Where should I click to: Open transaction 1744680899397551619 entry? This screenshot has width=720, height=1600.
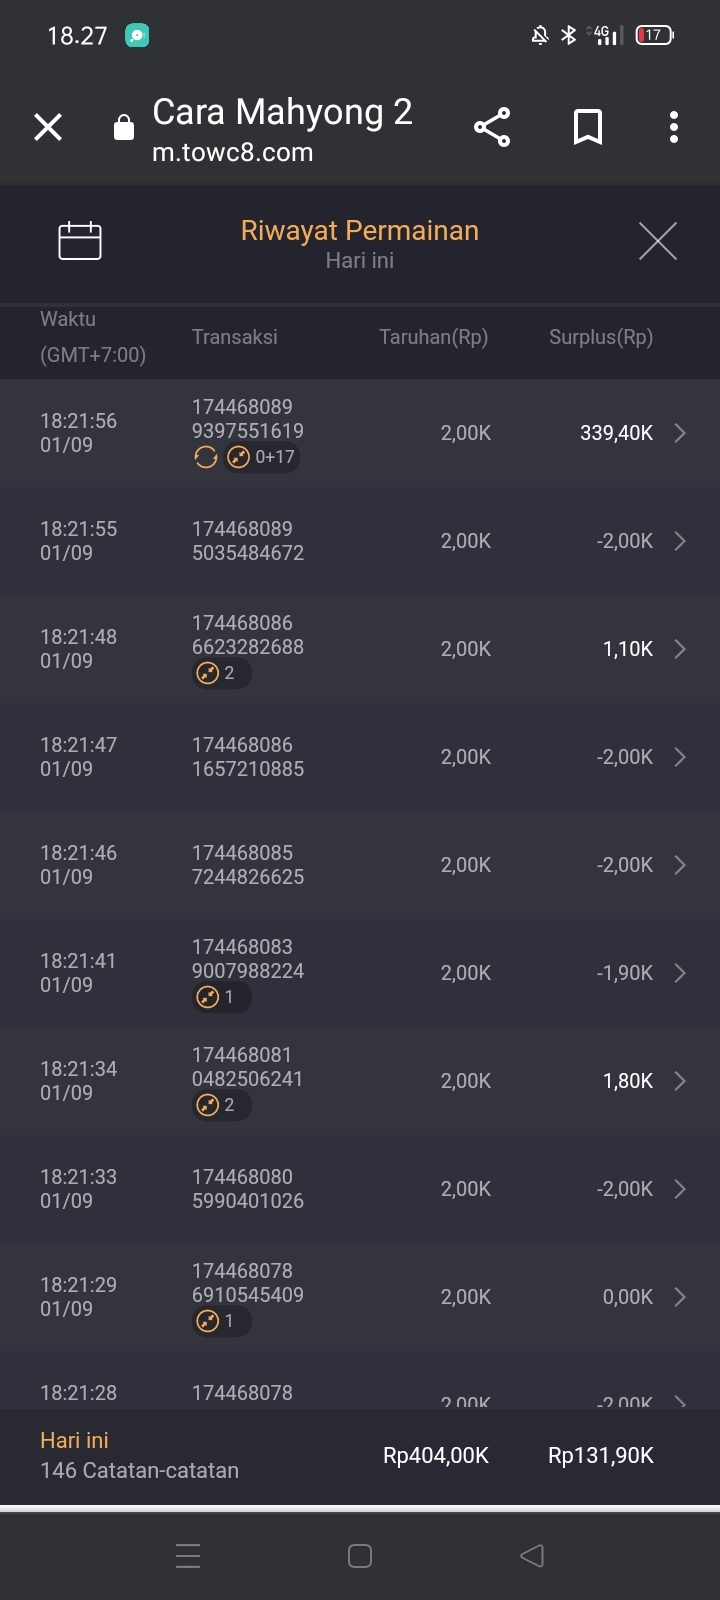(x=248, y=419)
